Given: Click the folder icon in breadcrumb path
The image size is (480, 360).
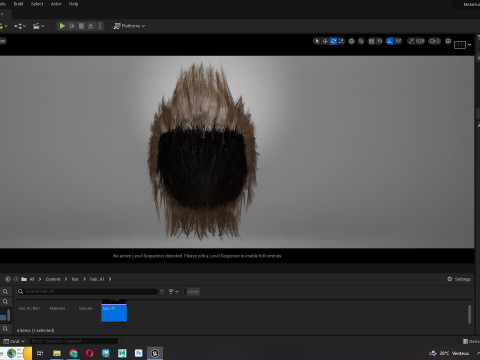Looking at the screenshot, I should point(24,279).
